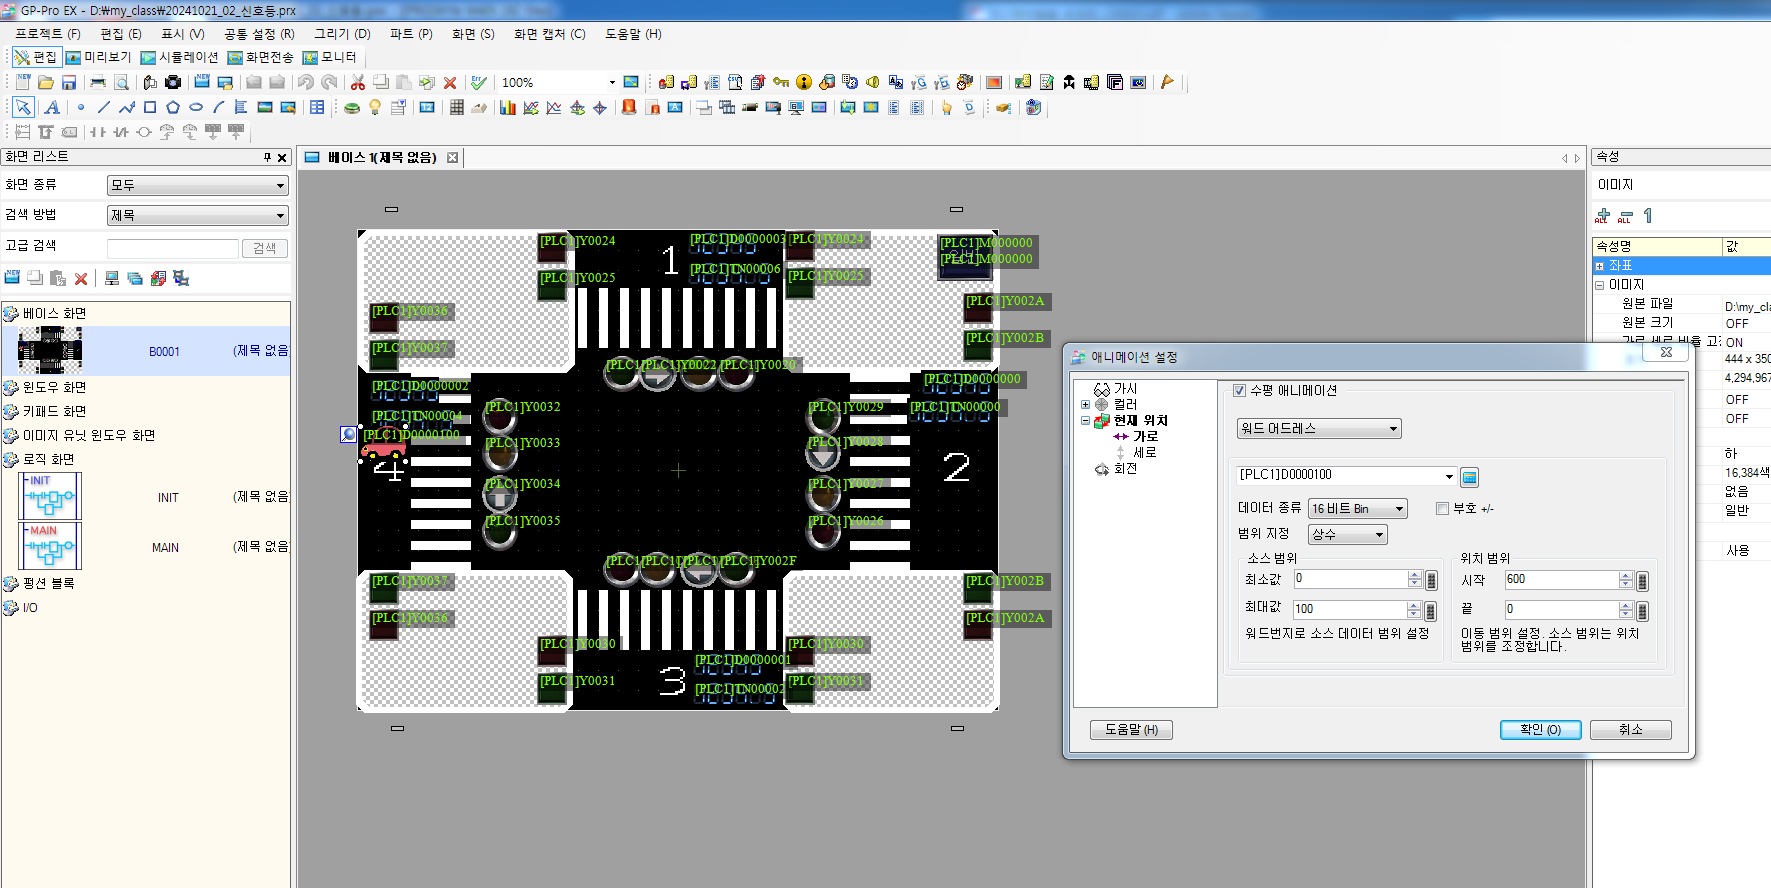Click the Security key icon
This screenshot has width=1771, height=888.
coord(781,82)
